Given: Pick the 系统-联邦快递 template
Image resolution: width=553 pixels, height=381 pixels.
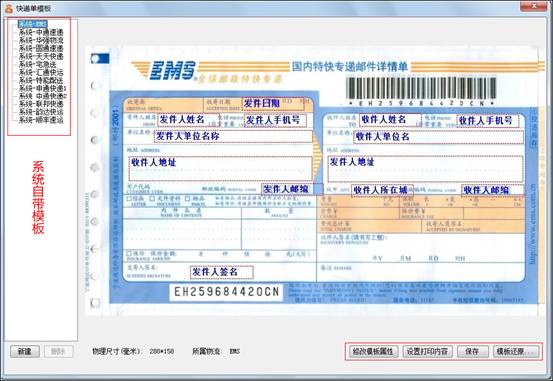Looking at the screenshot, I should click(41, 104).
